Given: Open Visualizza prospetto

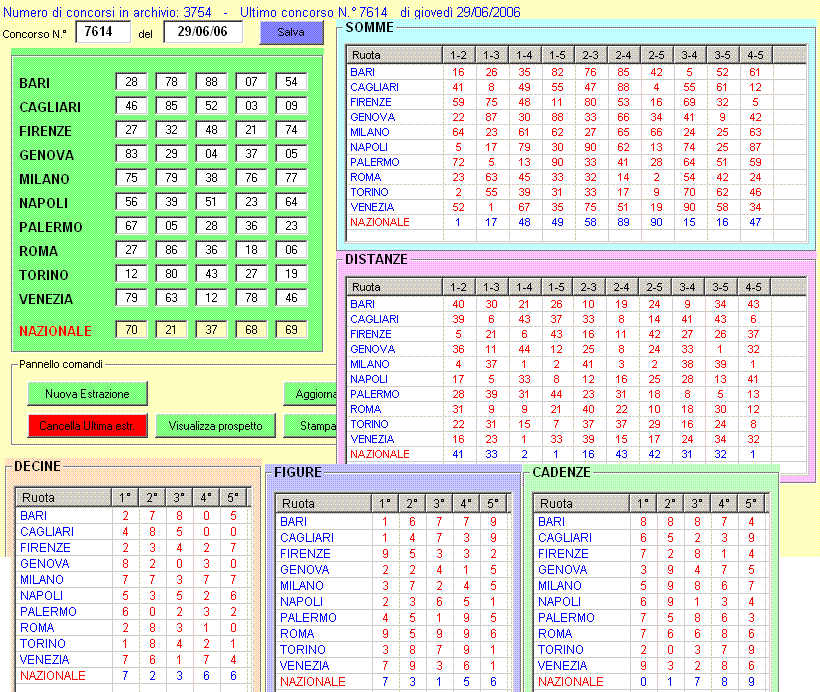Looking at the screenshot, I should coord(215,426).
